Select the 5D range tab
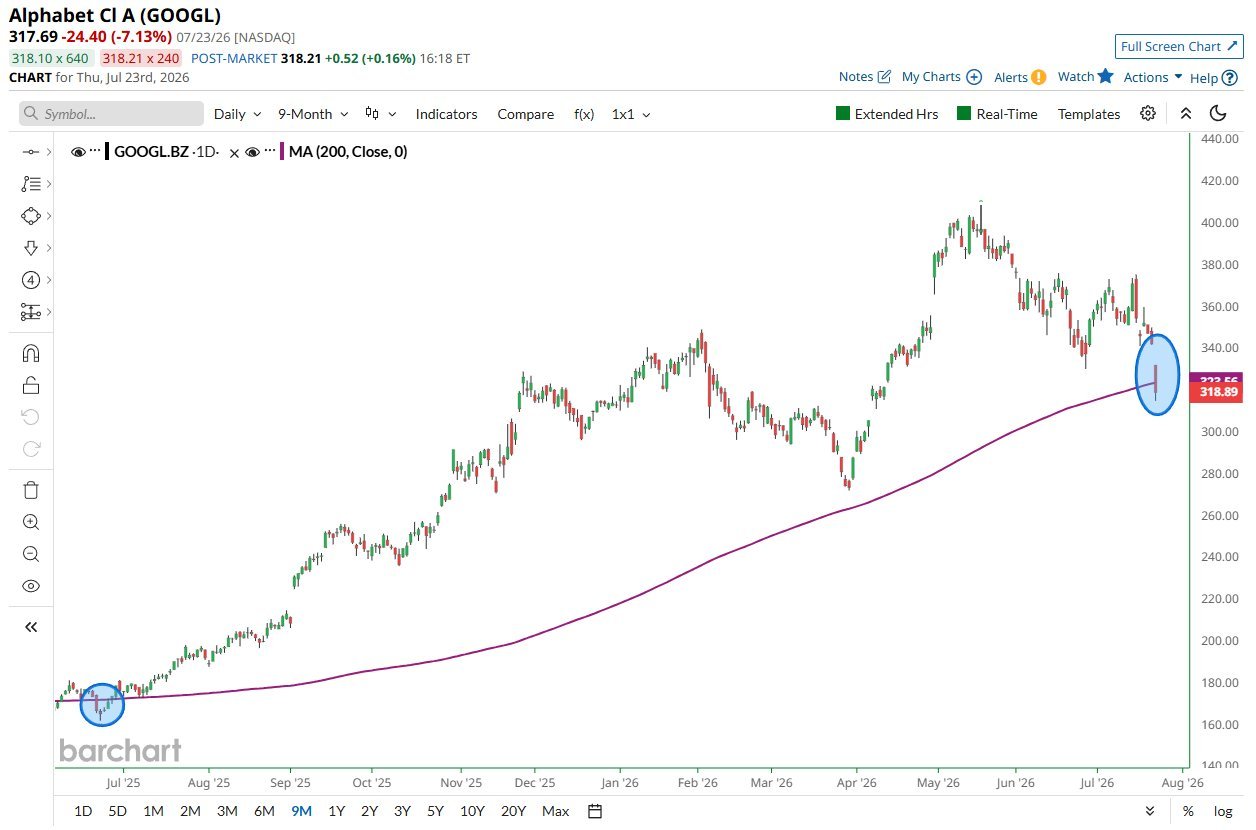The width and height of the screenshot is (1256, 830). 118,811
